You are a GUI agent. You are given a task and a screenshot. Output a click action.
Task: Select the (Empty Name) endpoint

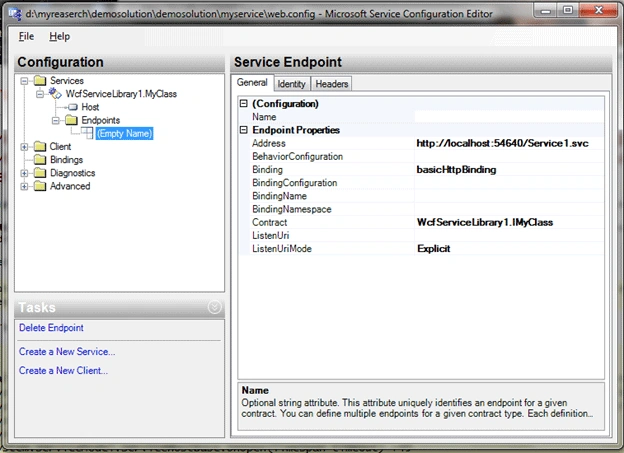coord(125,133)
